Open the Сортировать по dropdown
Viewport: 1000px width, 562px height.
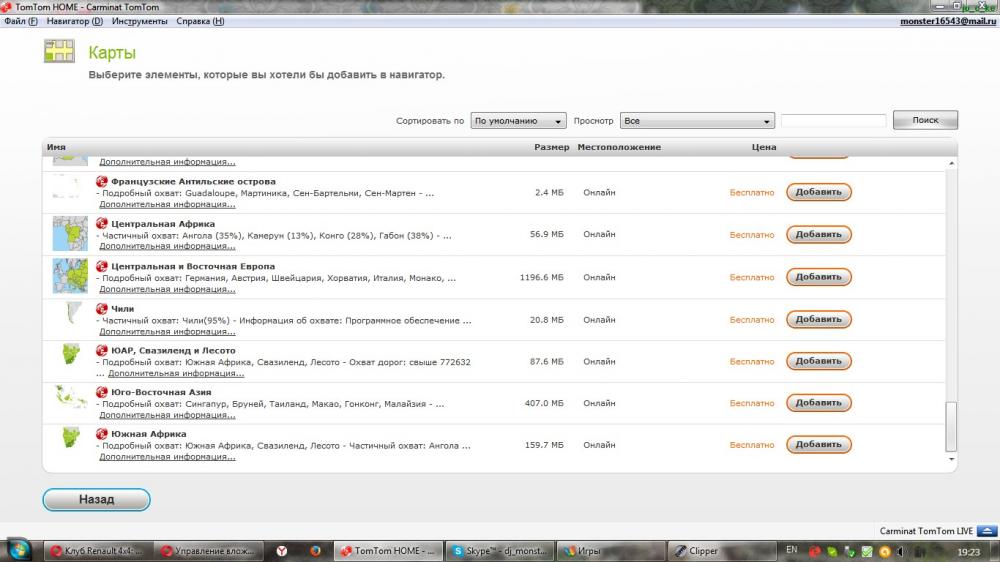pos(518,121)
